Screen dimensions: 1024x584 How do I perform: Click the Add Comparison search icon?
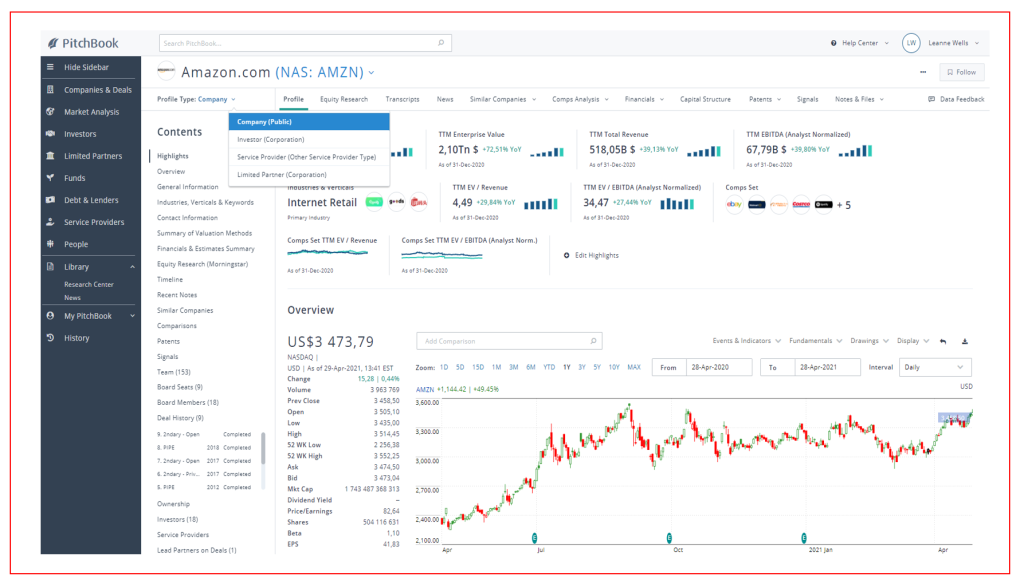tap(593, 341)
